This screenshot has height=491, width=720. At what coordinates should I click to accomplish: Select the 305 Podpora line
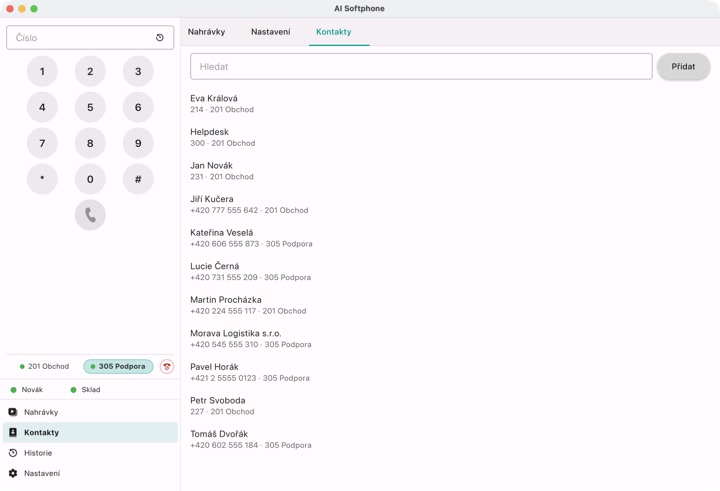(118, 367)
